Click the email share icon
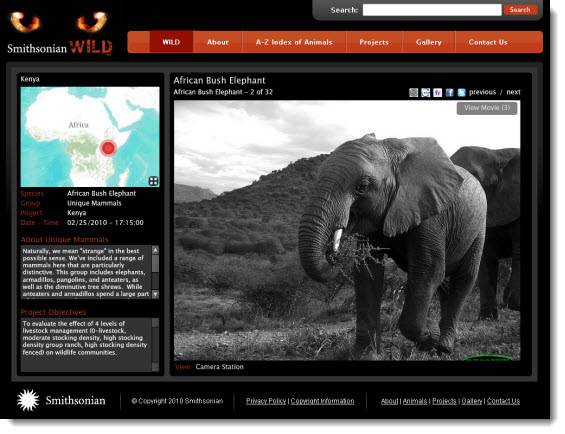 pos(426,93)
